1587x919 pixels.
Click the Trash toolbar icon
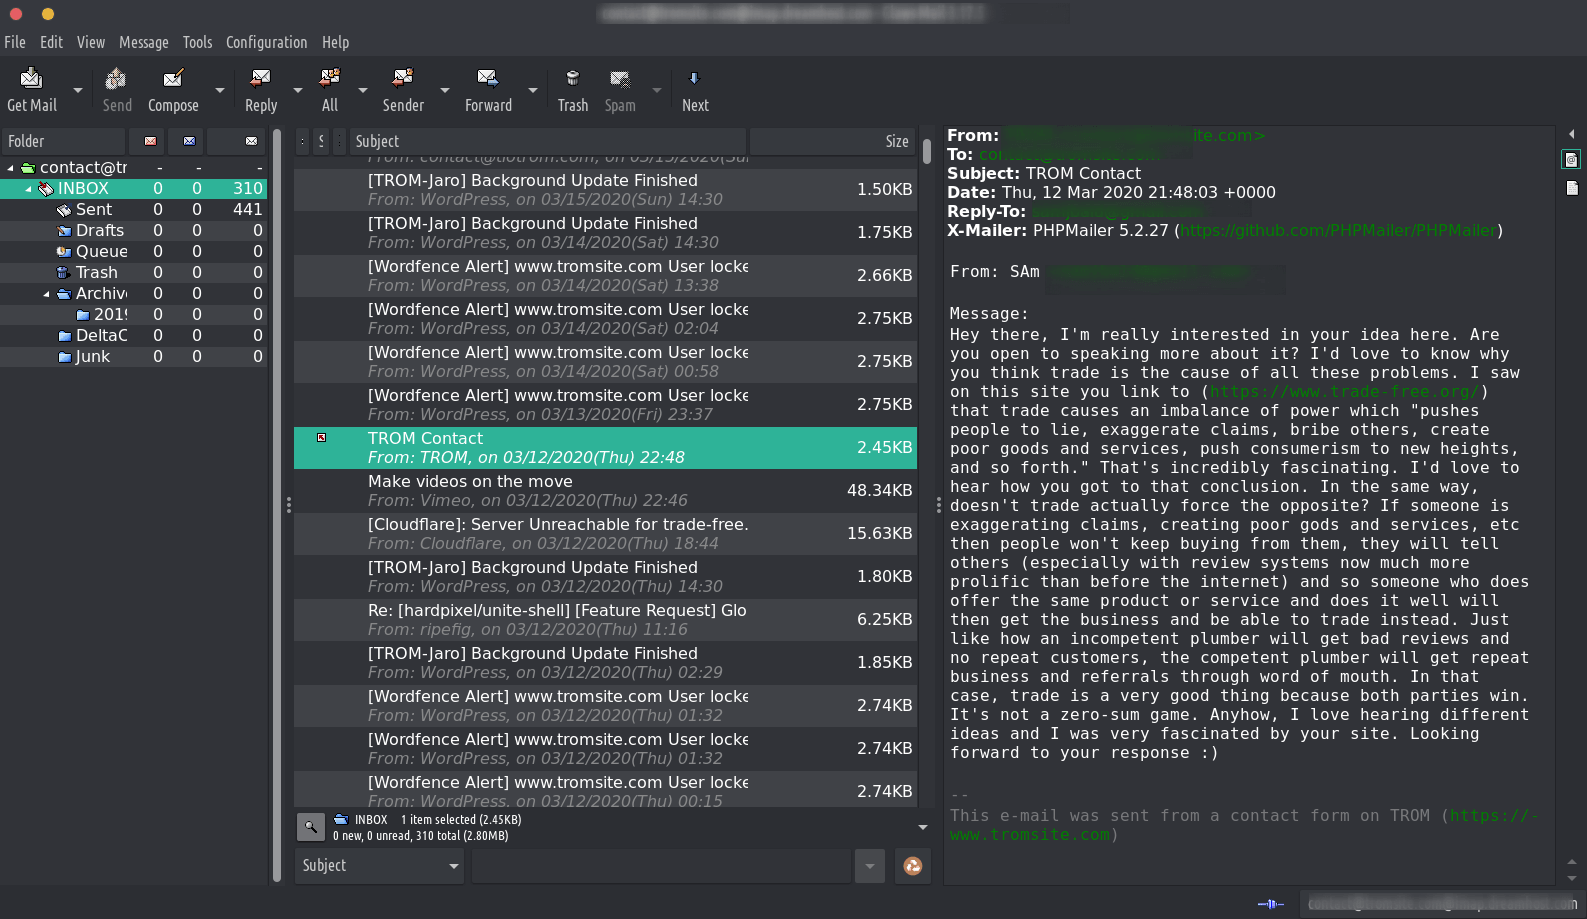click(x=573, y=78)
